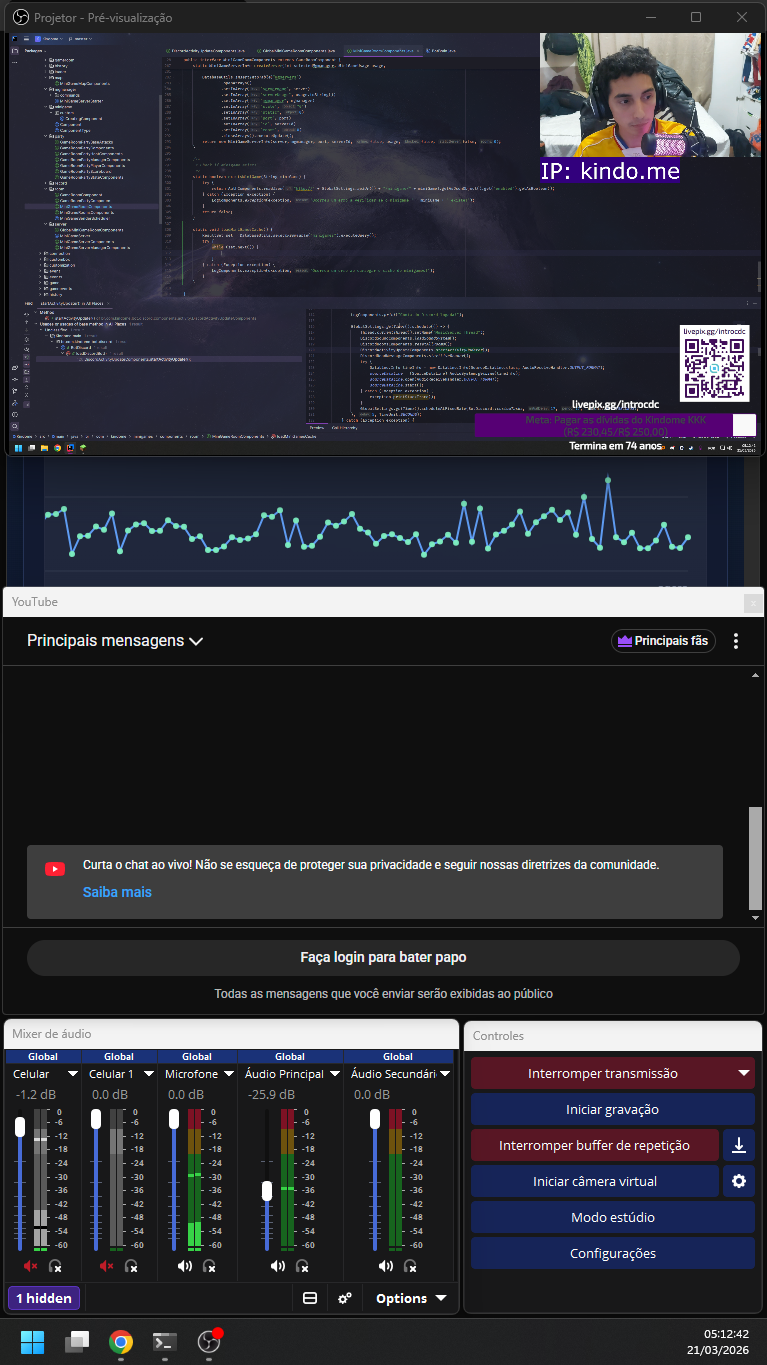Start the virtual camera
This screenshot has width=767, height=1365.
coord(594,1181)
